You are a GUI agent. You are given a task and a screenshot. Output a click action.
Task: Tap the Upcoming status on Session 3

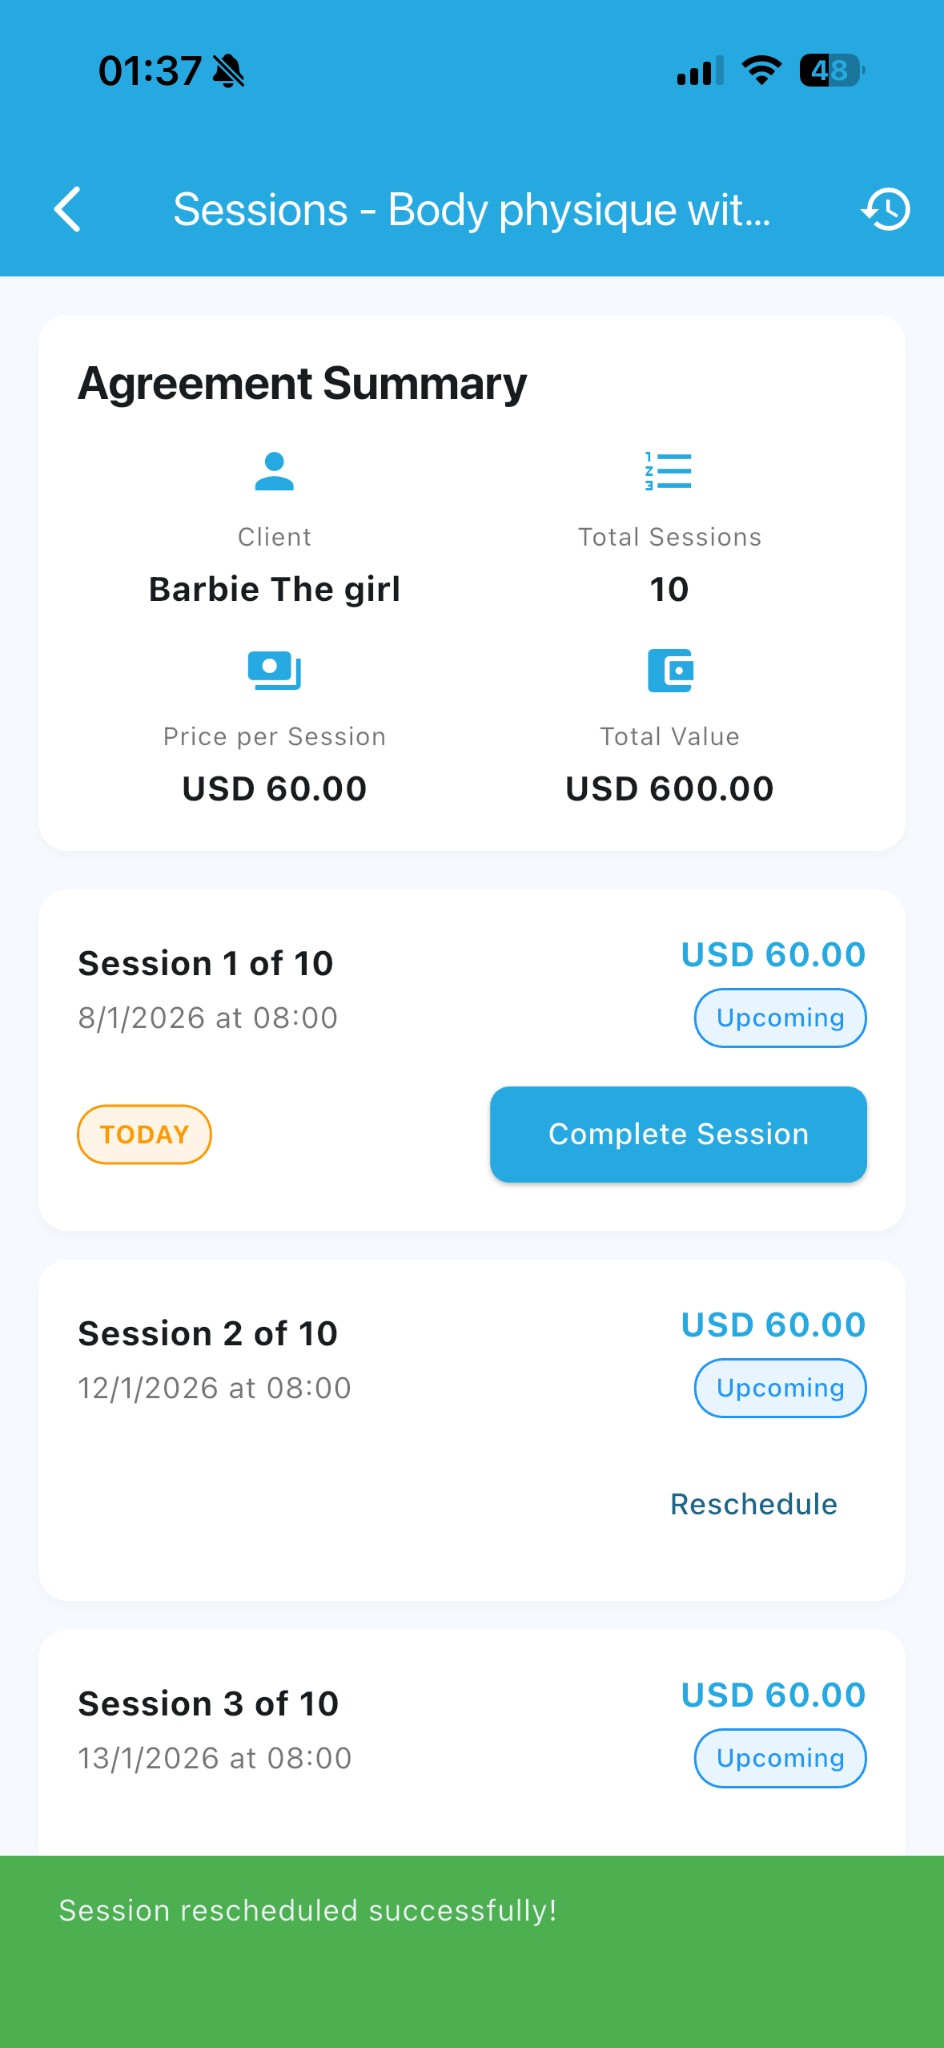coord(780,1758)
